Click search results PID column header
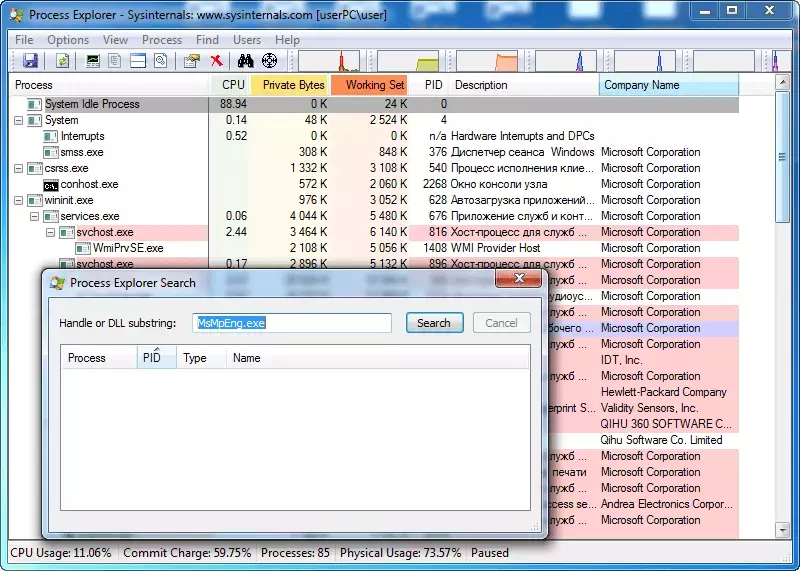 [x=157, y=358]
